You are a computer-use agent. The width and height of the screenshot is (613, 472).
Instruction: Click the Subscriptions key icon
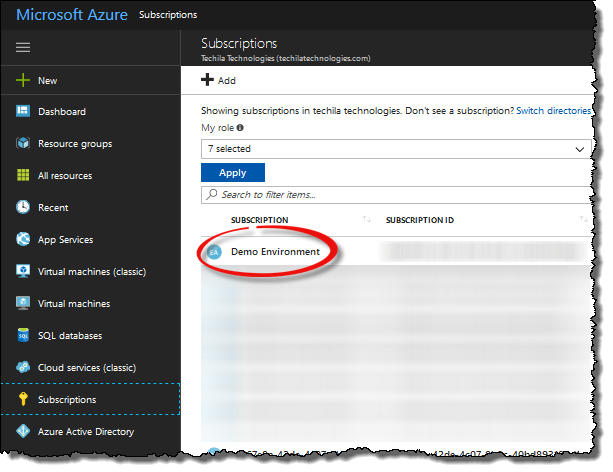pos(23,399)
